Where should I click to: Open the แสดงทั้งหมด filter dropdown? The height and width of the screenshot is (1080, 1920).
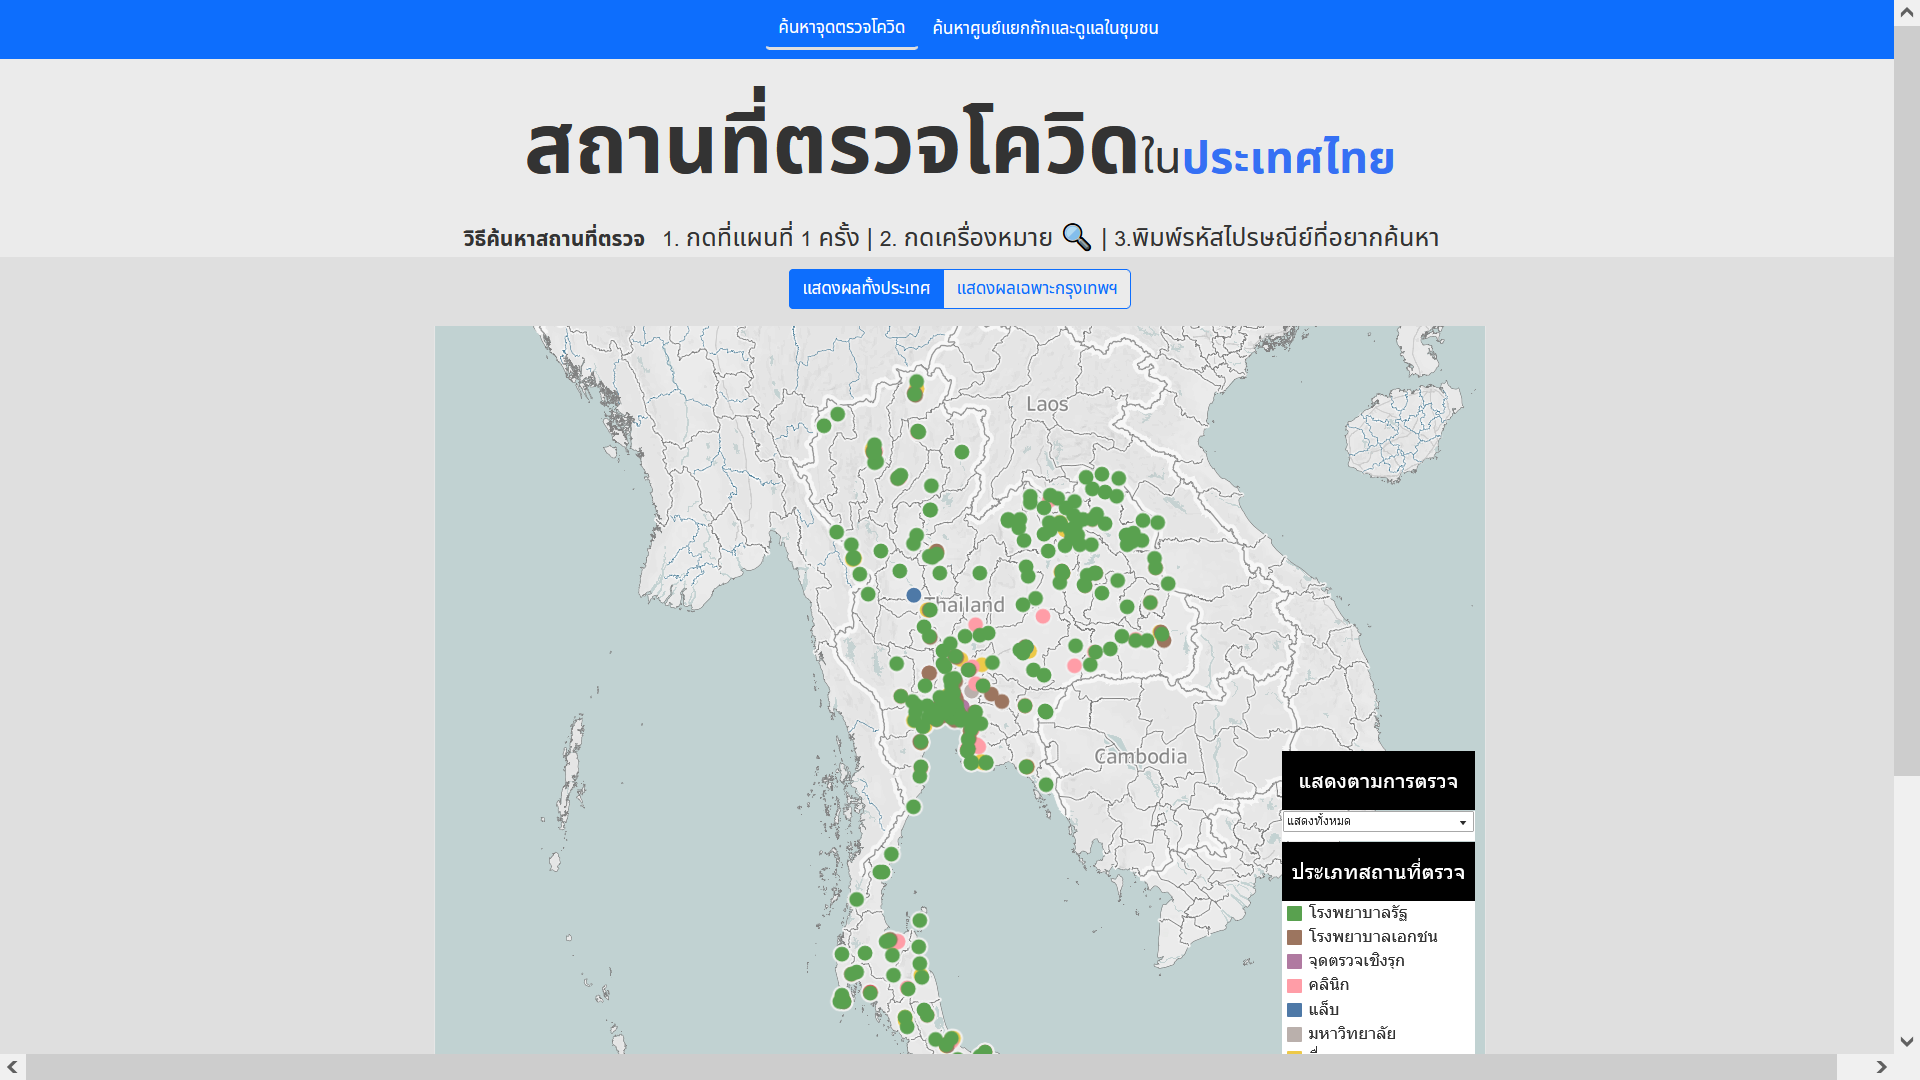point(1378,822)
